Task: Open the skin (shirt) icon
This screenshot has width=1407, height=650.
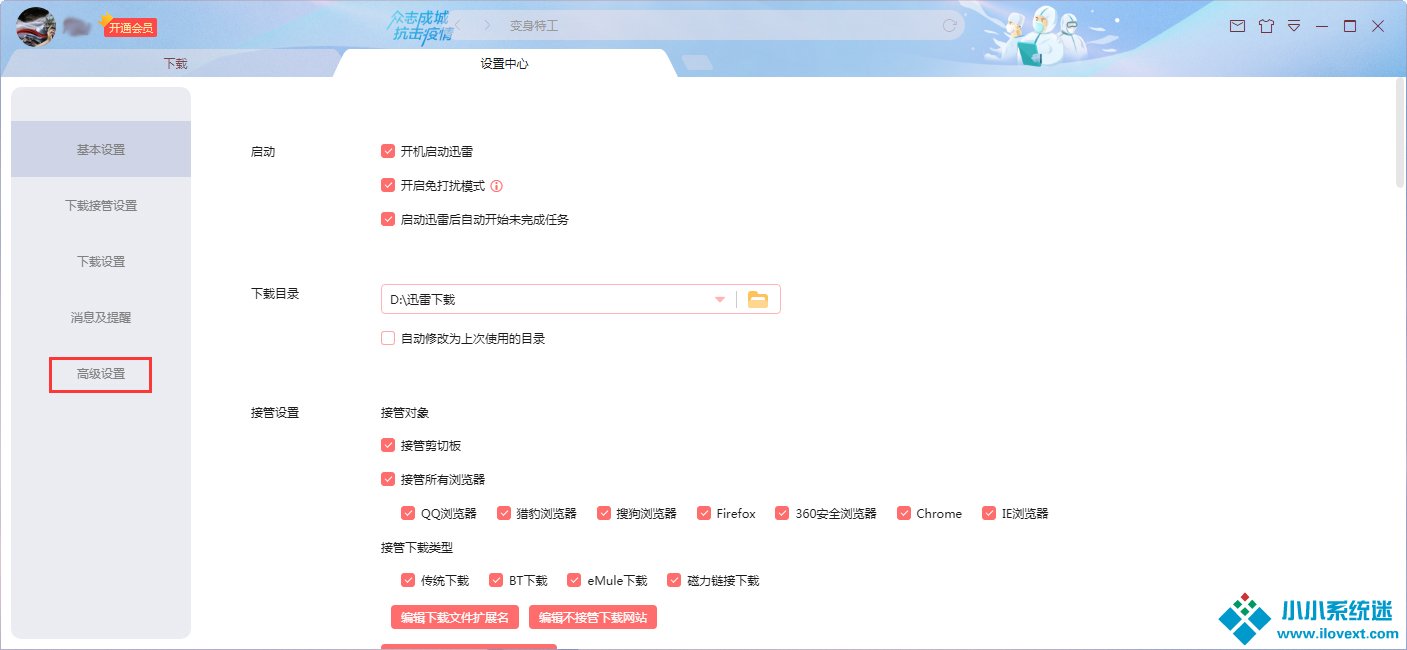Action: coord(1266,26)
